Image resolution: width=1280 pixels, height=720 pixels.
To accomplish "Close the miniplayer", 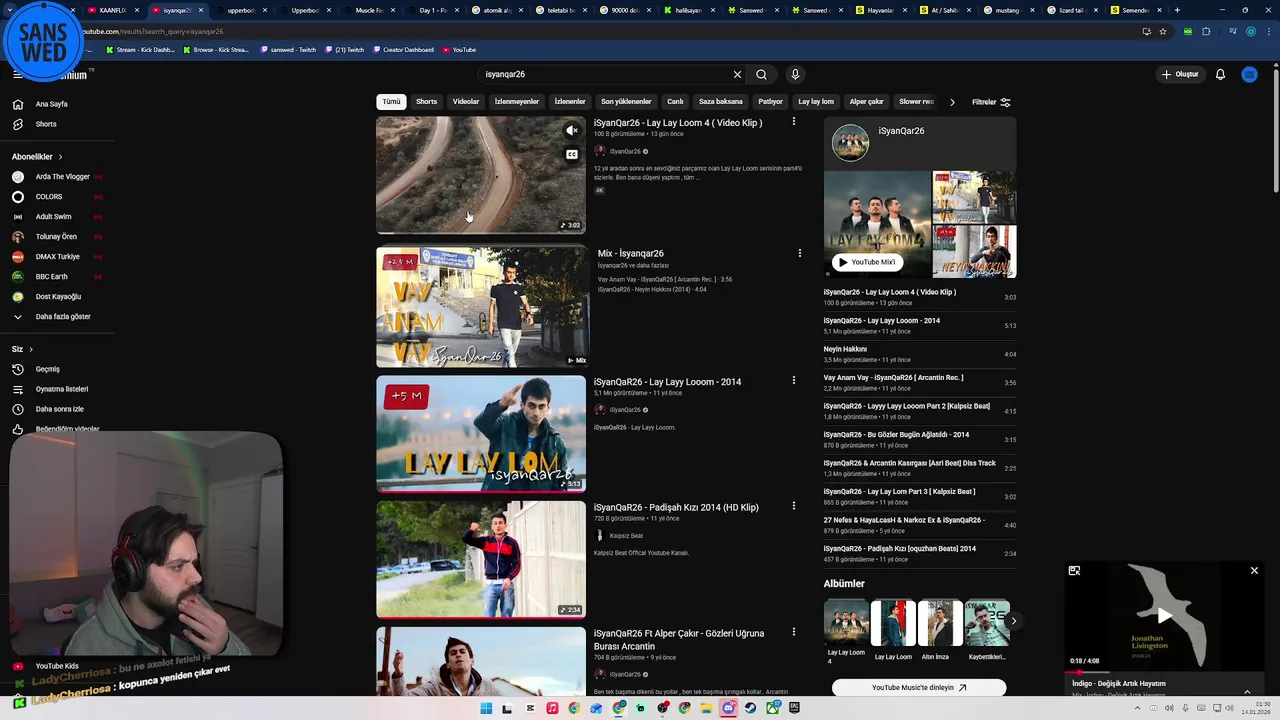I will pos(1254,571).
